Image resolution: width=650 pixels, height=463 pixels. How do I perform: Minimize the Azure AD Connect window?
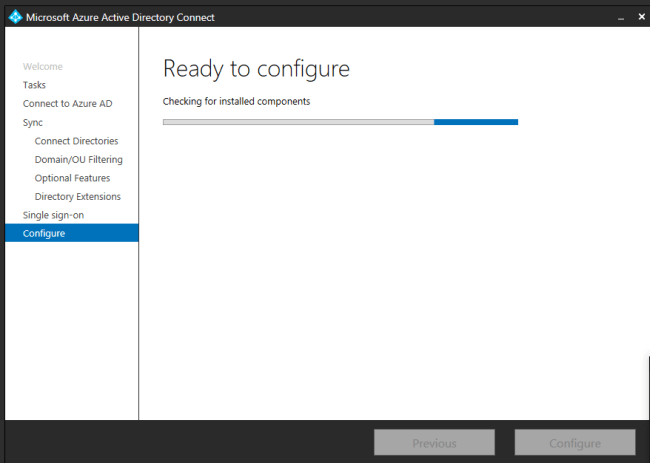coord(621,17)
